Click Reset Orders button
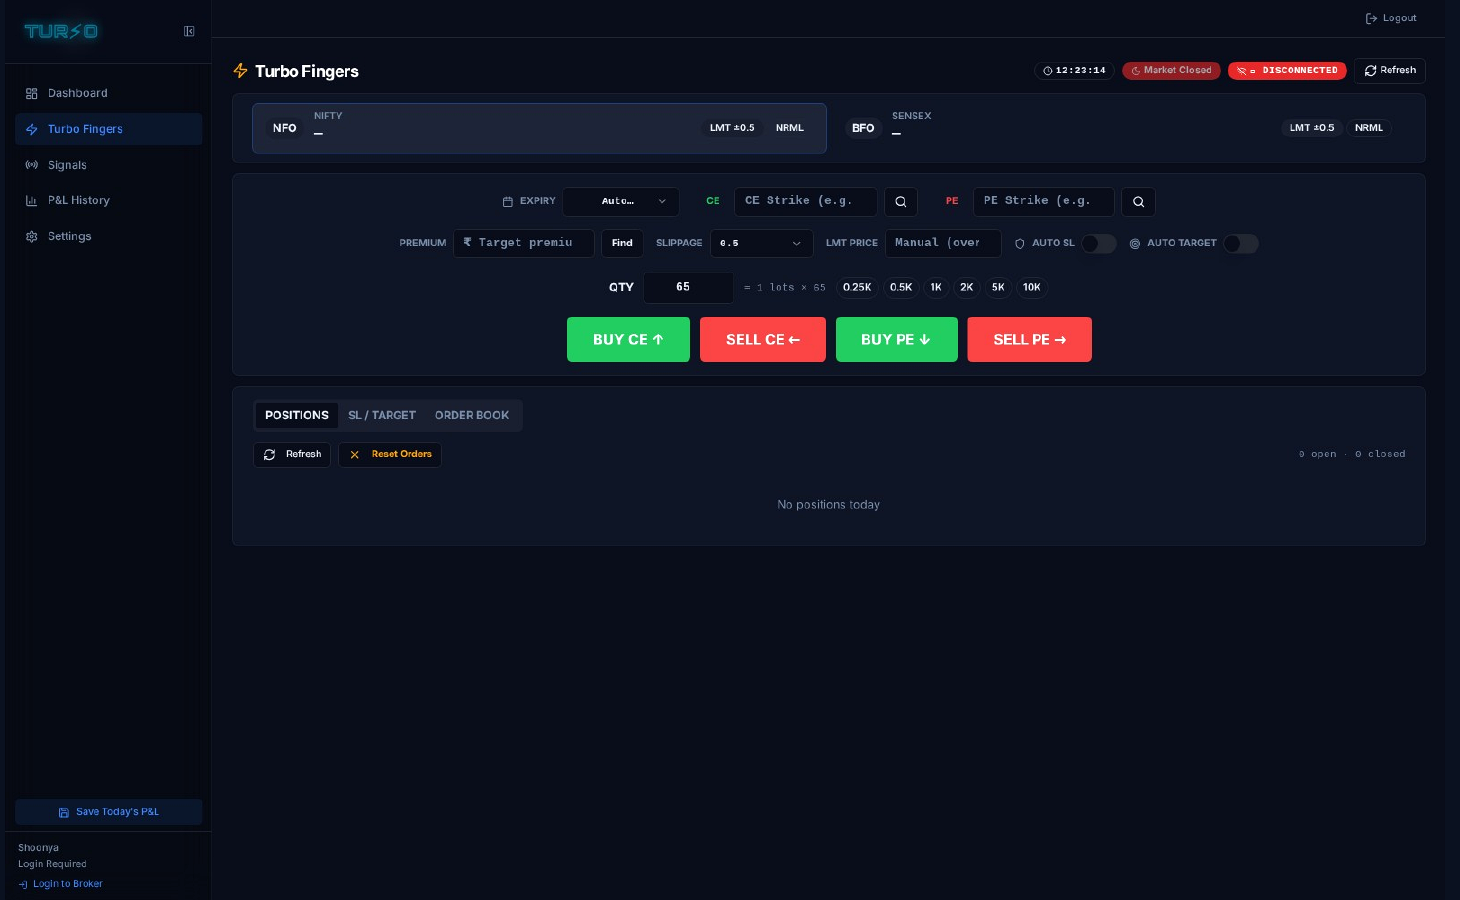The height and width of the screenshot is (900, 1460). 390,455
